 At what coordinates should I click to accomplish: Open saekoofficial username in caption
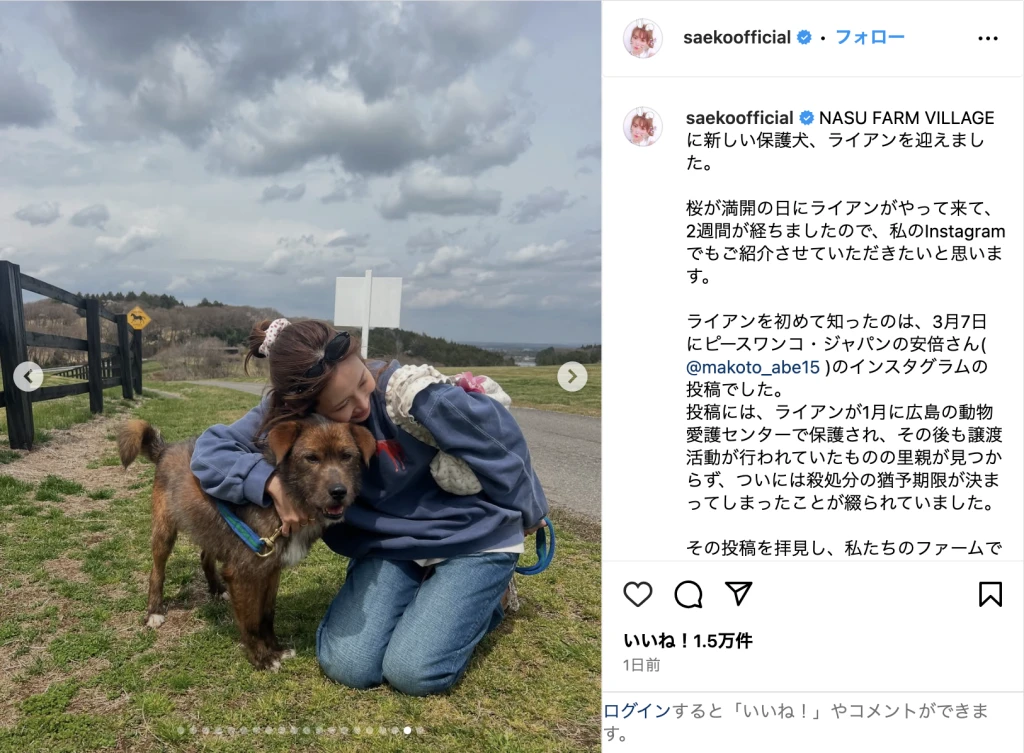point(739,118)
